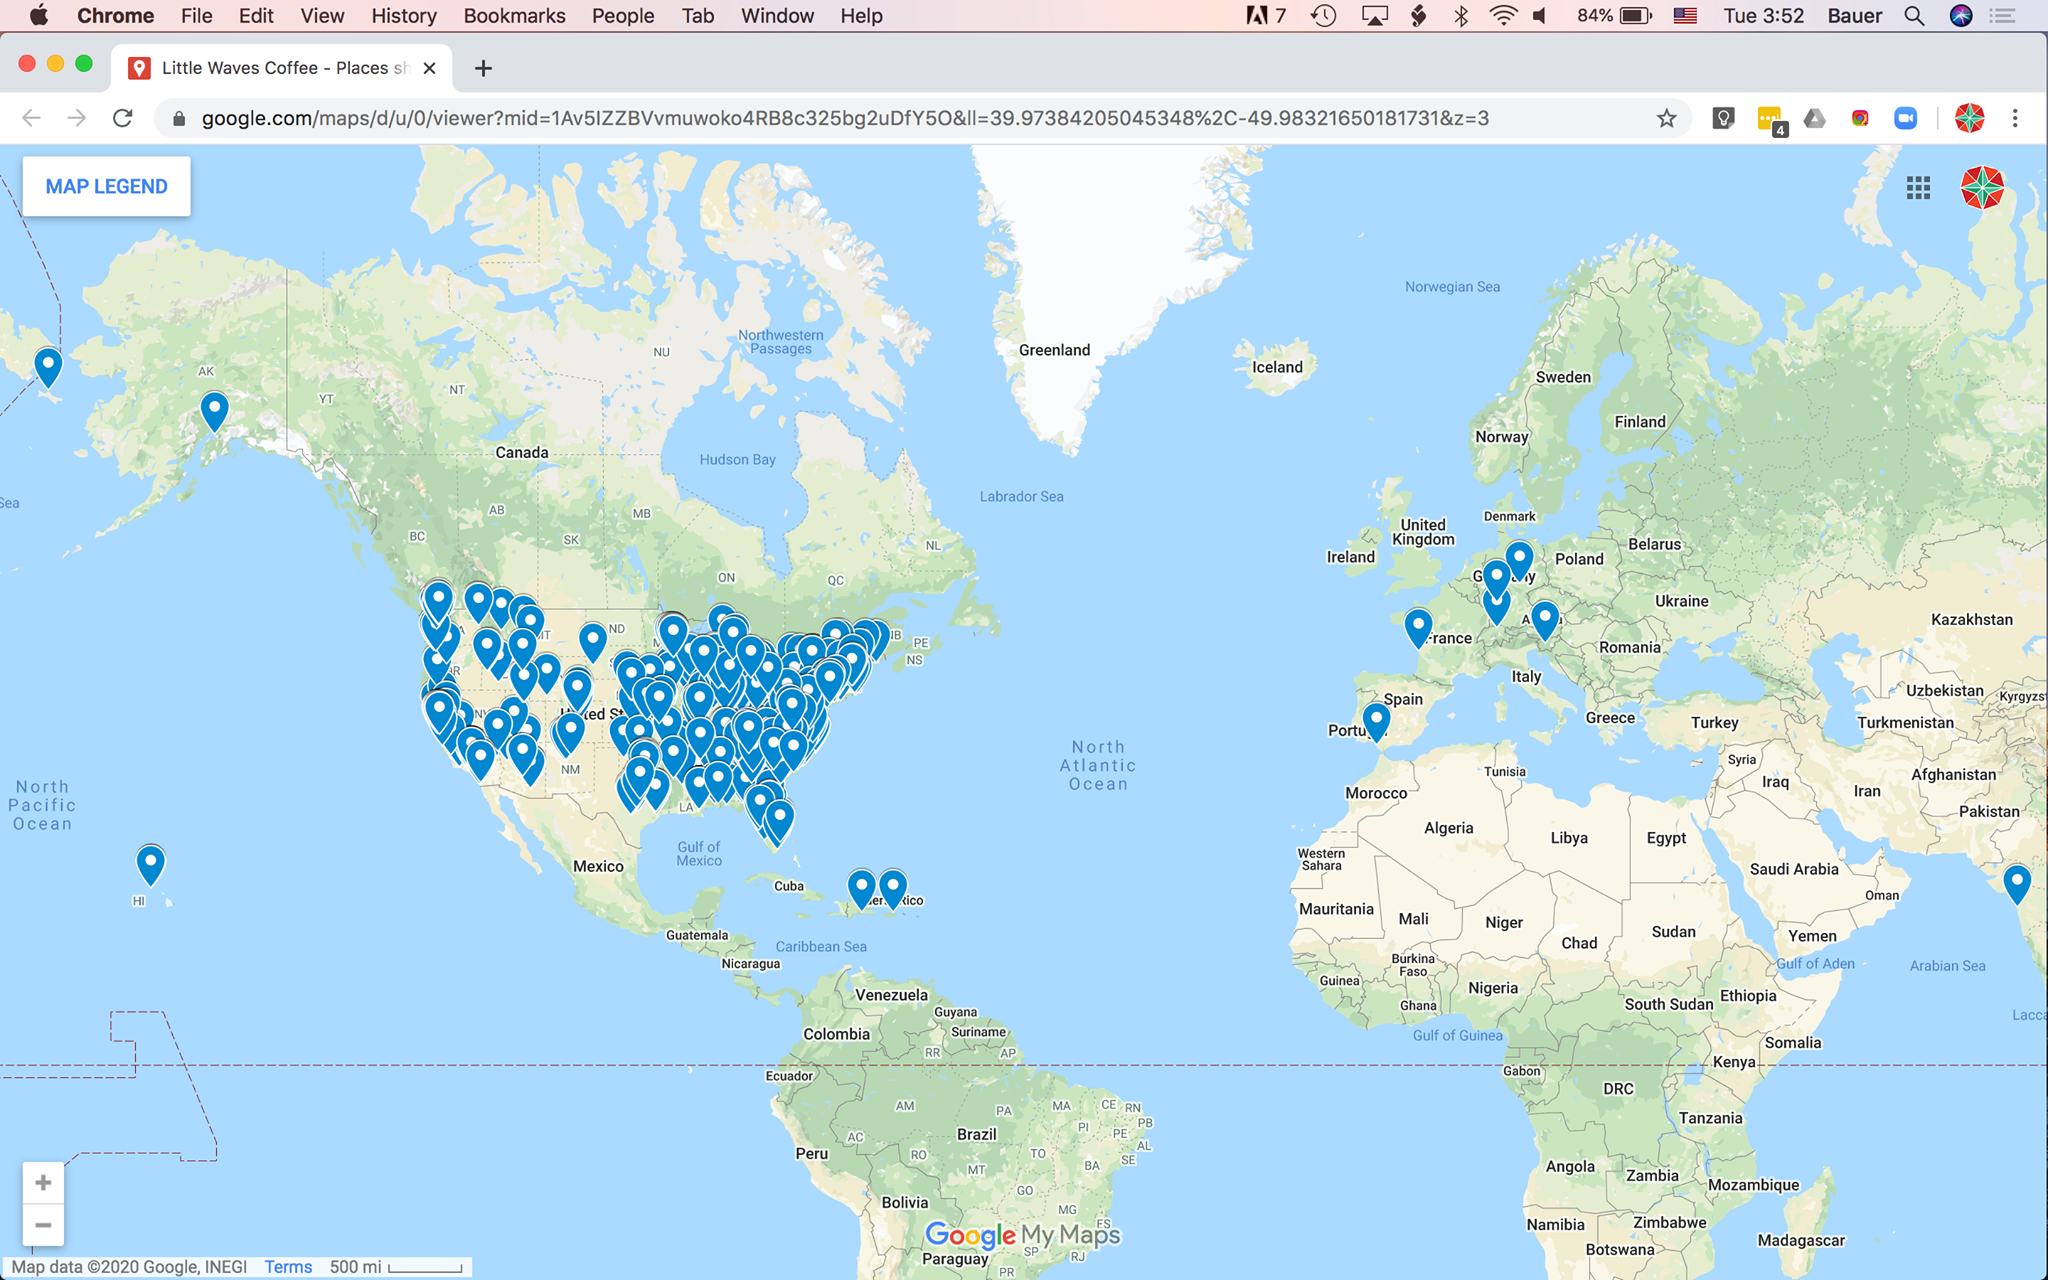Open the View menu
2048x1280 pixels.
[322, 16]
